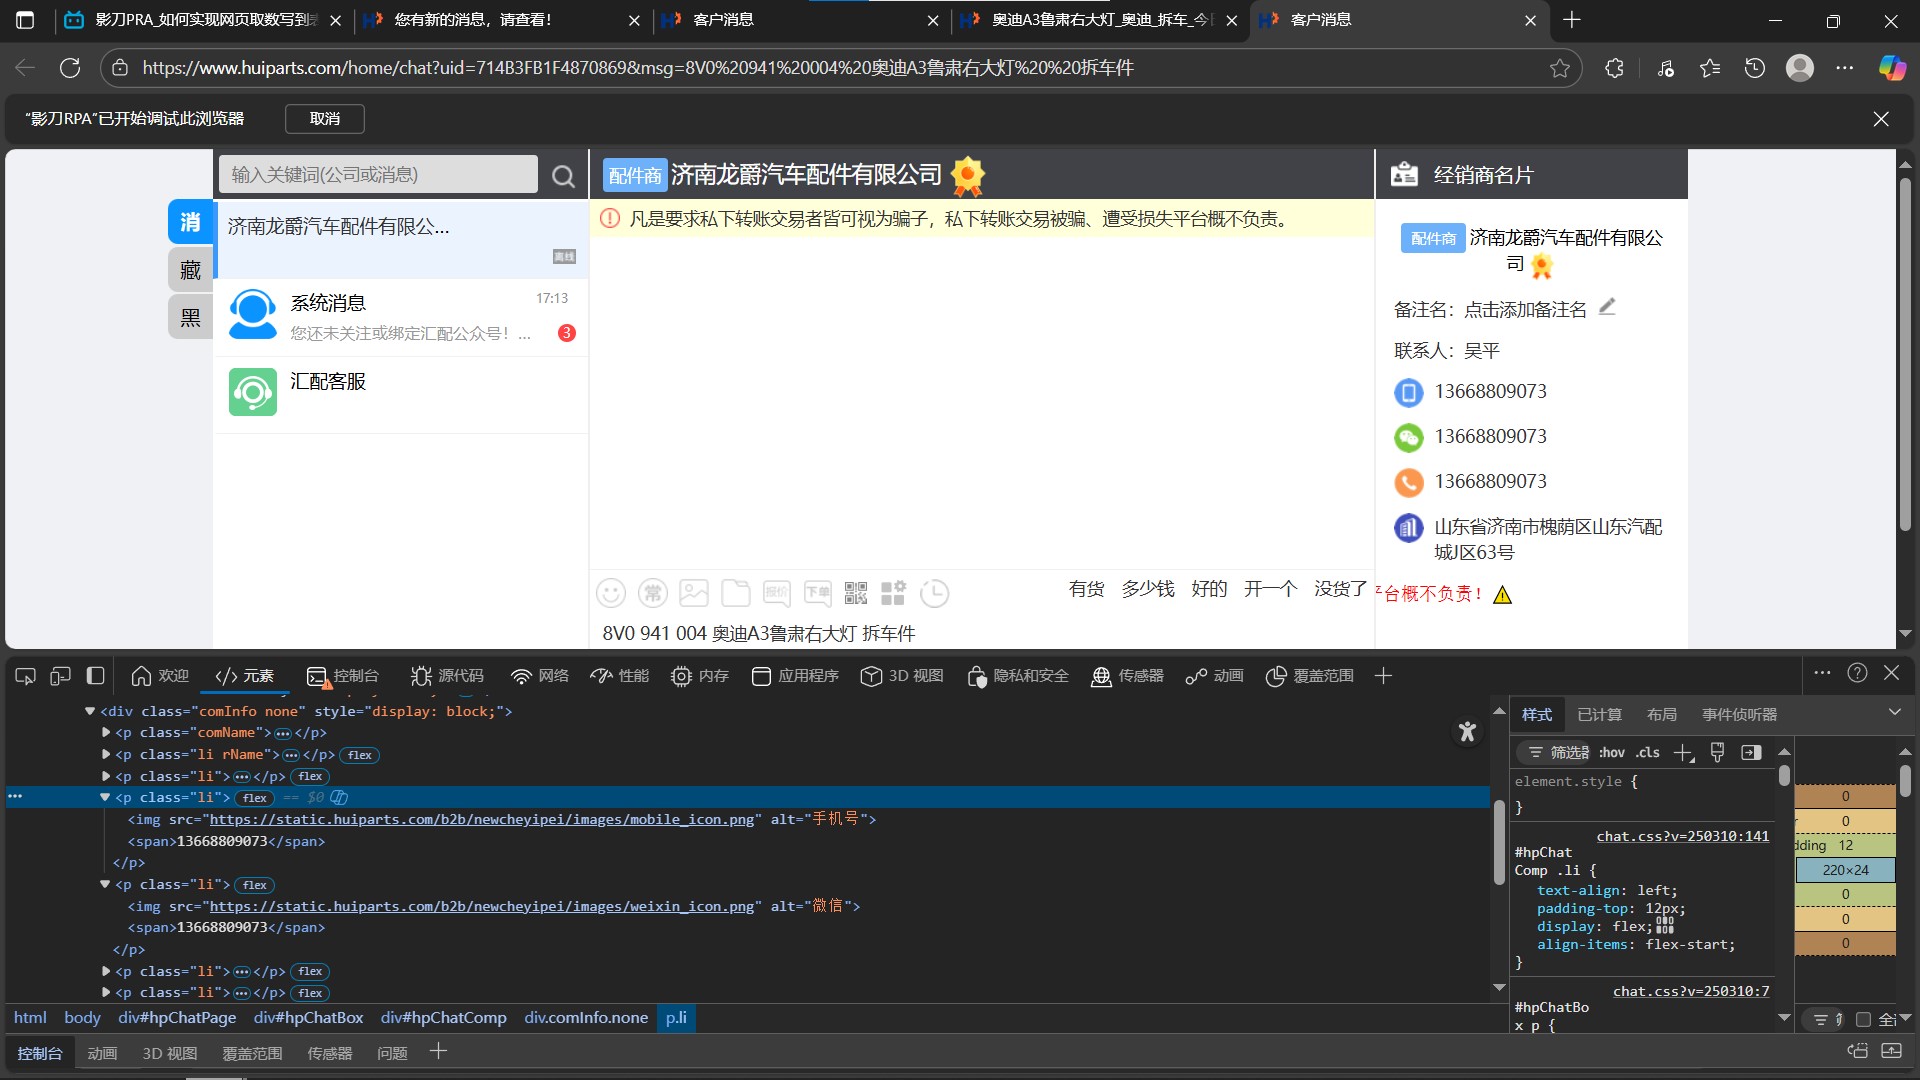1920x1080 pixels.
Task: Toggle the :hov element state button
Action: (1611, 752)
